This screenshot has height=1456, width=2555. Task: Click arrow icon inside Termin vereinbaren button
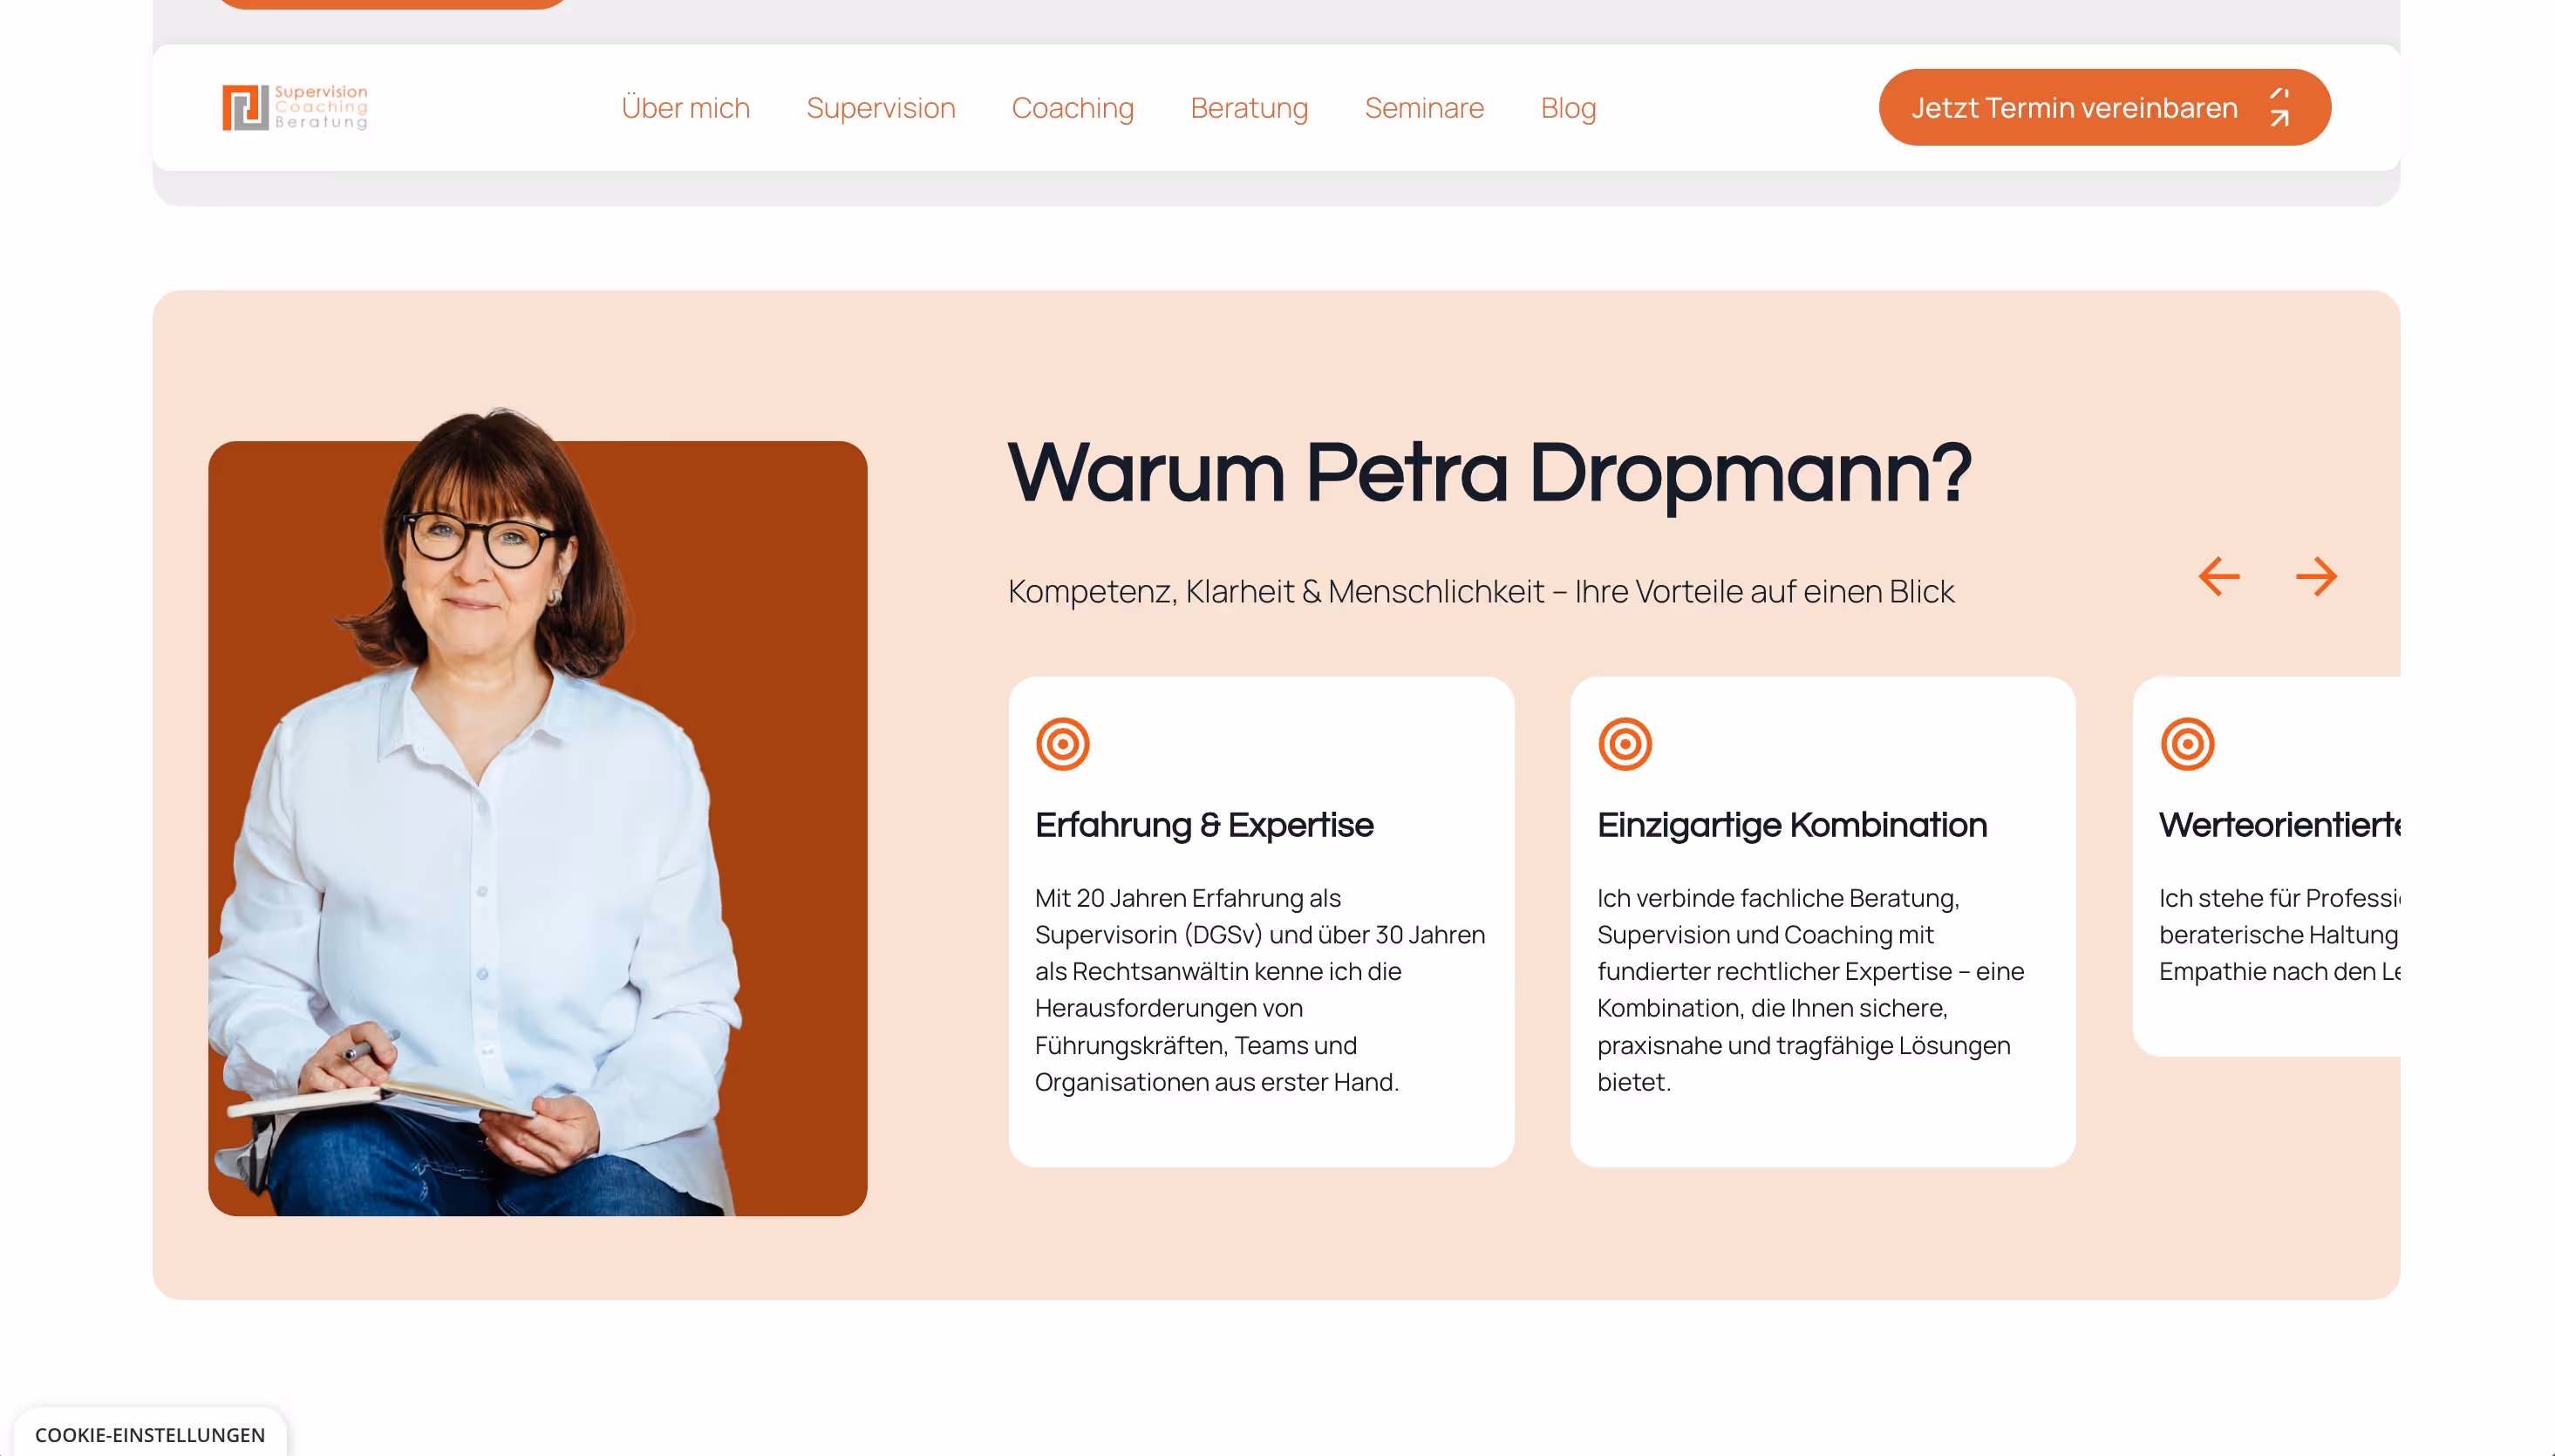point(2279,108)
